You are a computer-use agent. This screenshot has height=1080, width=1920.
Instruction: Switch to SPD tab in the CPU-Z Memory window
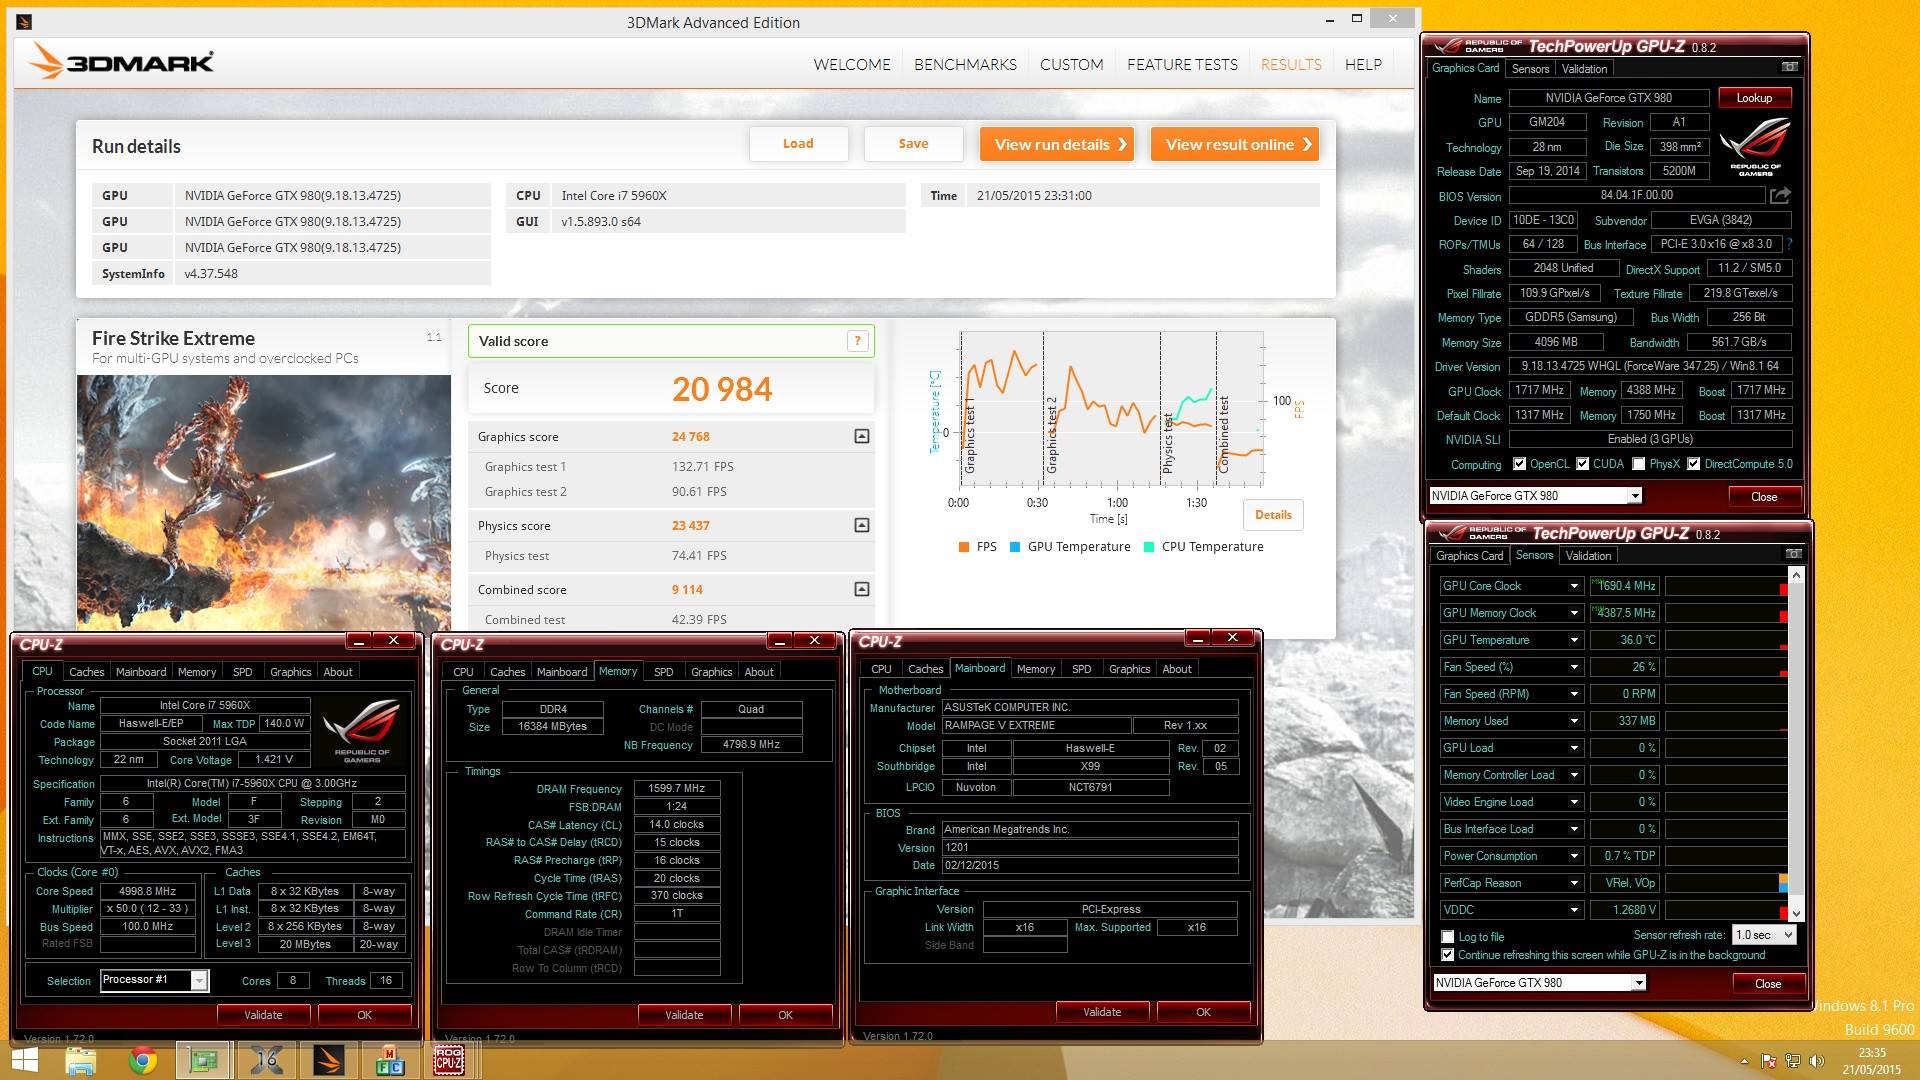coord(663,672)
